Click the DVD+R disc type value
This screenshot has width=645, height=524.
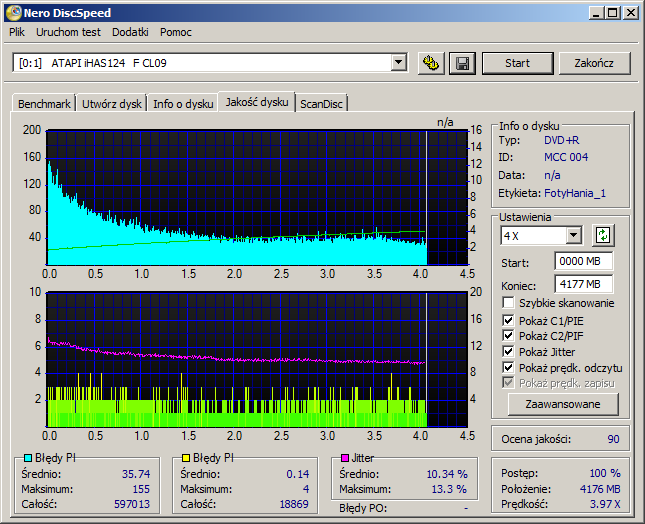point(561,140)
